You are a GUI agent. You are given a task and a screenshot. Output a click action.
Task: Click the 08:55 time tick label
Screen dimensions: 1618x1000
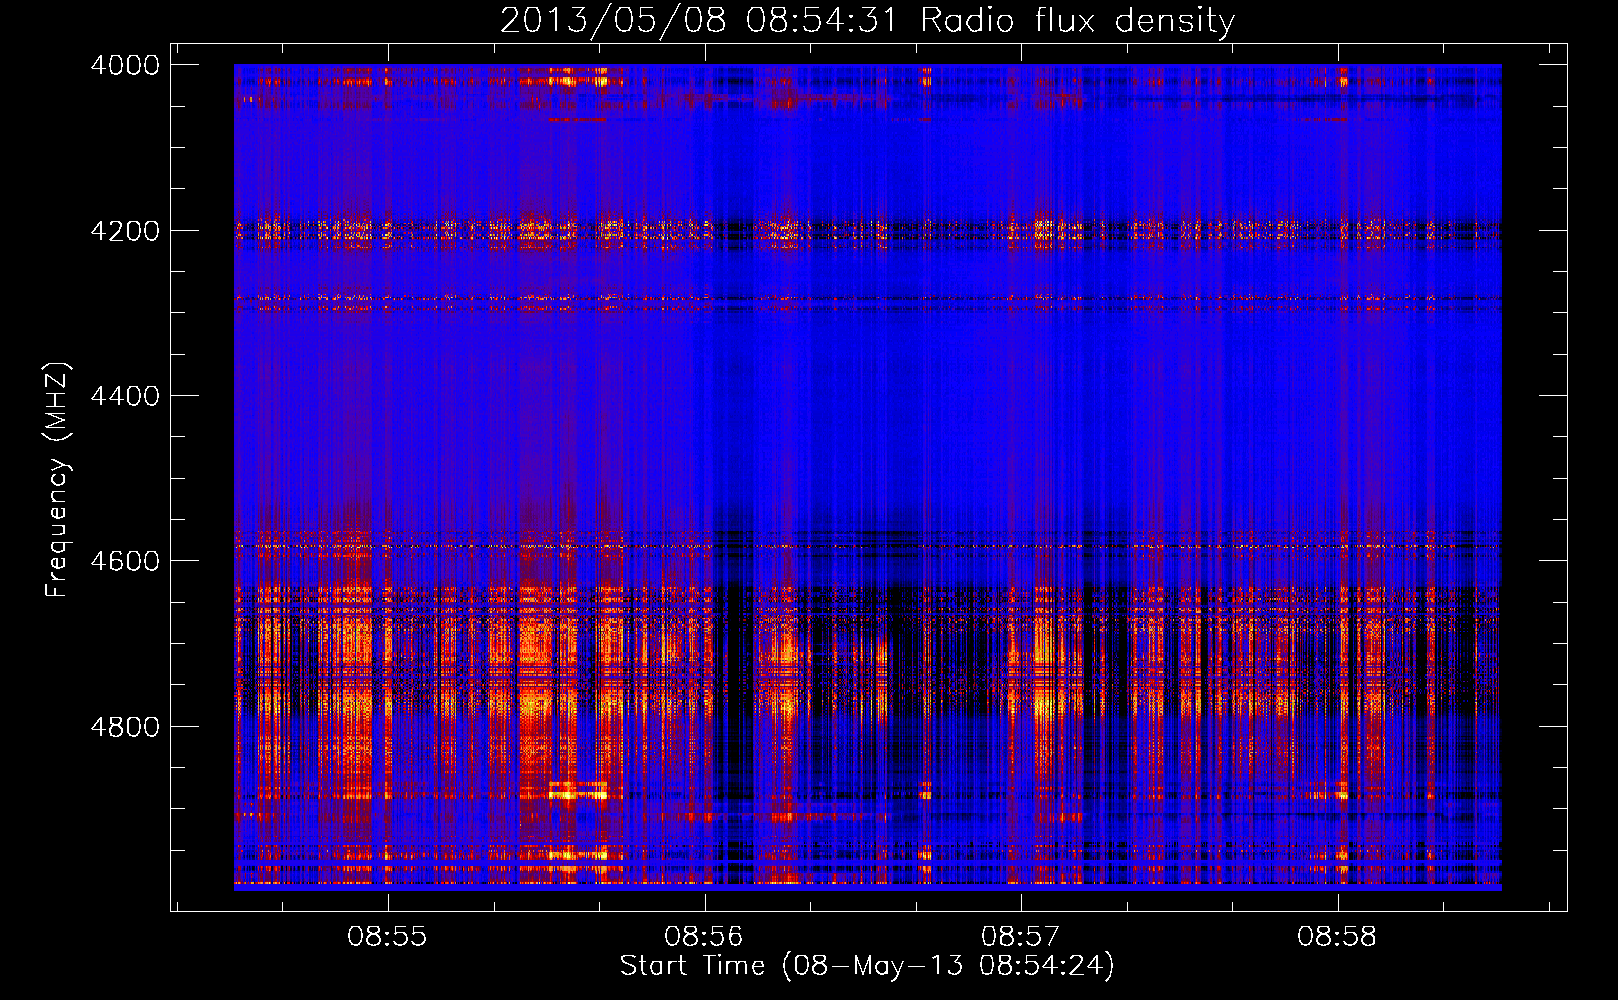387,937
